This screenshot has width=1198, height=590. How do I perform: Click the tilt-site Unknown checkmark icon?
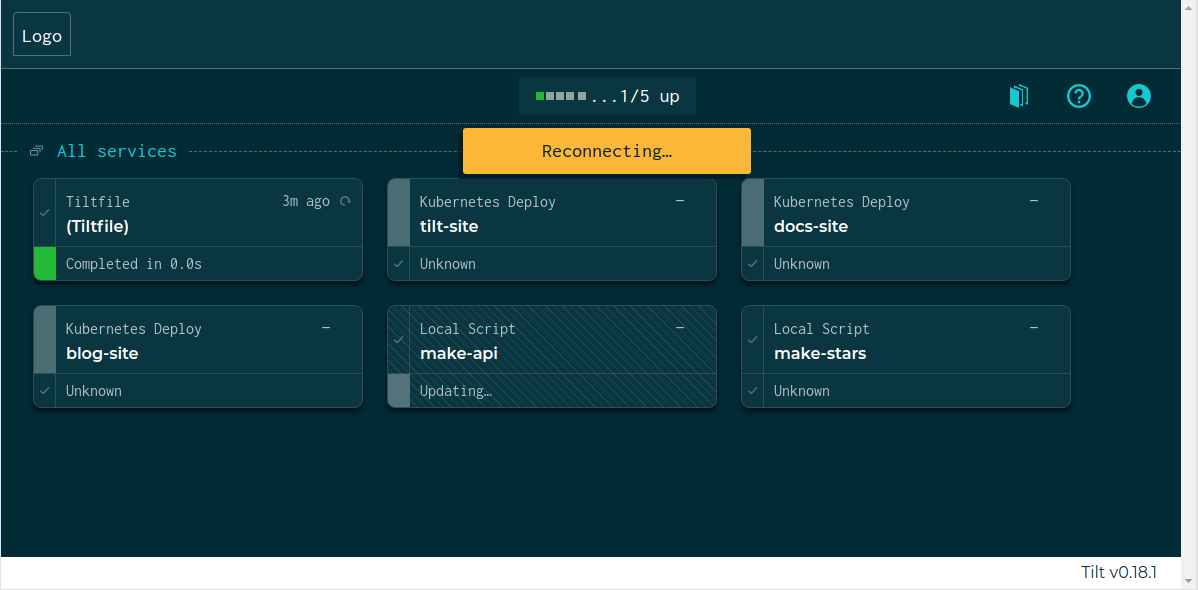[399, 264]
